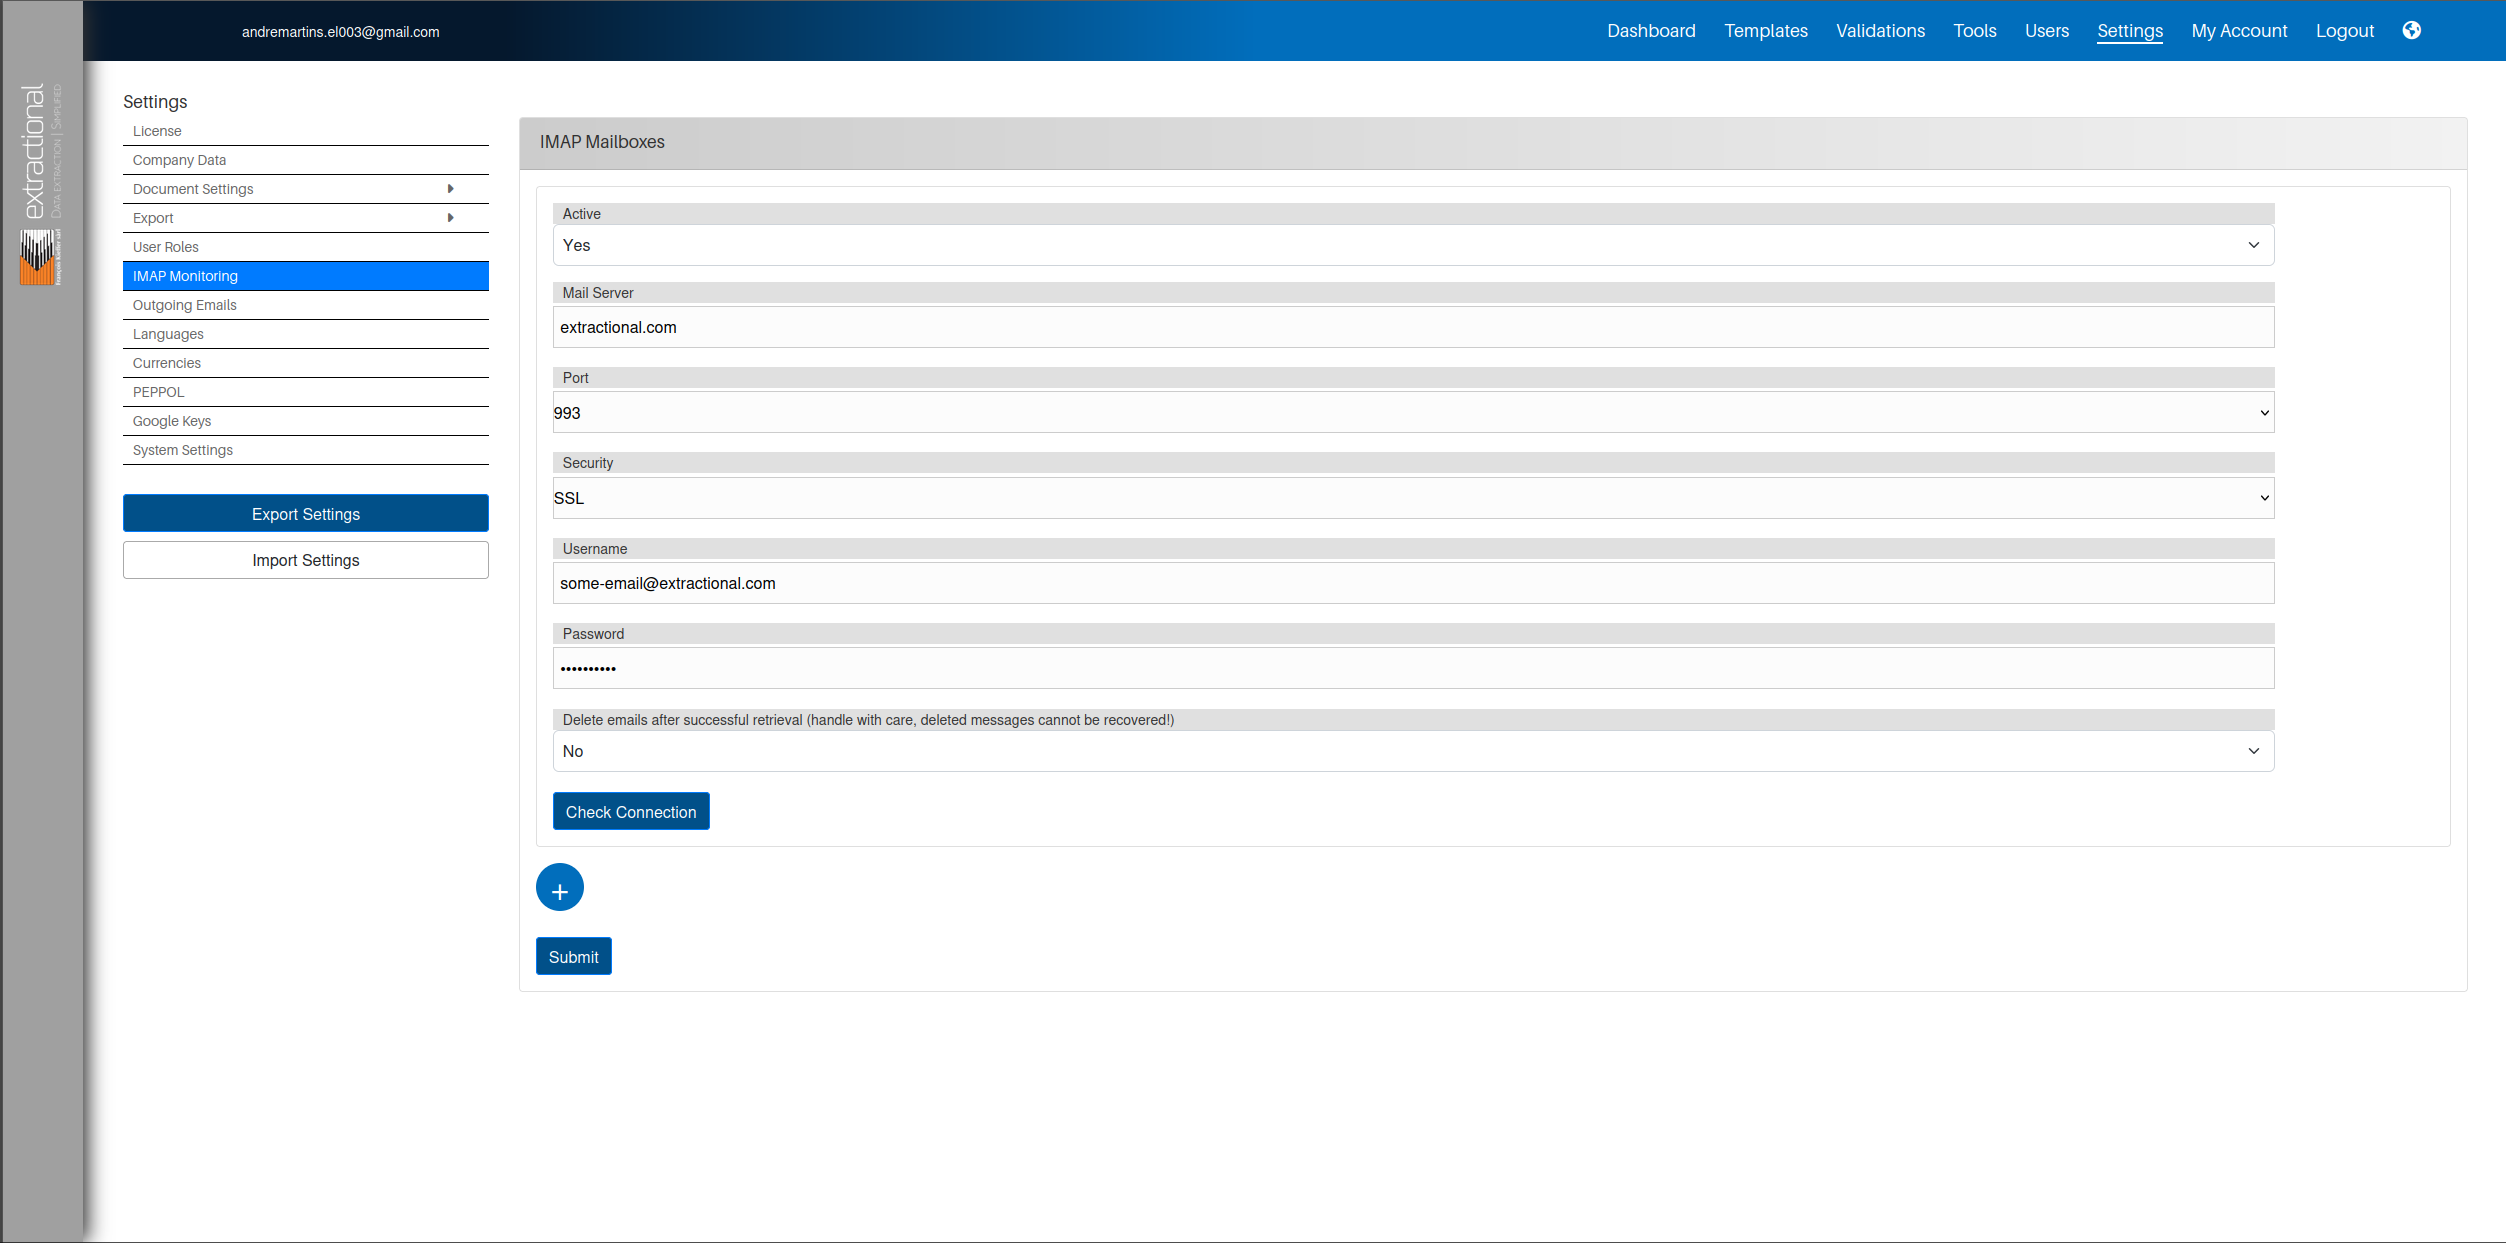Click into the Mail Server field

pyautogui.click(x=1413, y=328)
